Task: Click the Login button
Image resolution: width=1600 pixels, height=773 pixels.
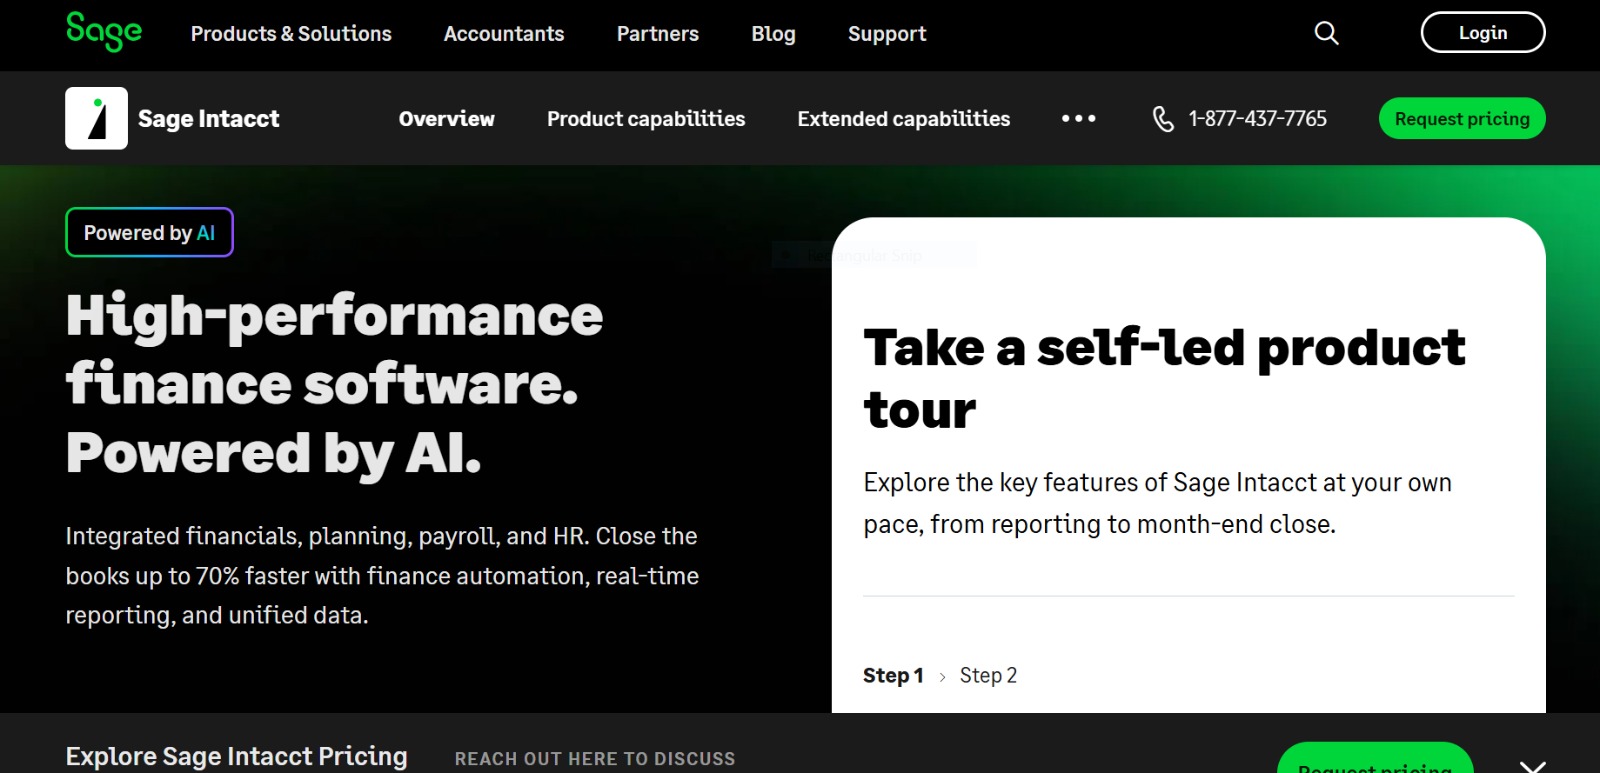Action: pos(1483,32)
